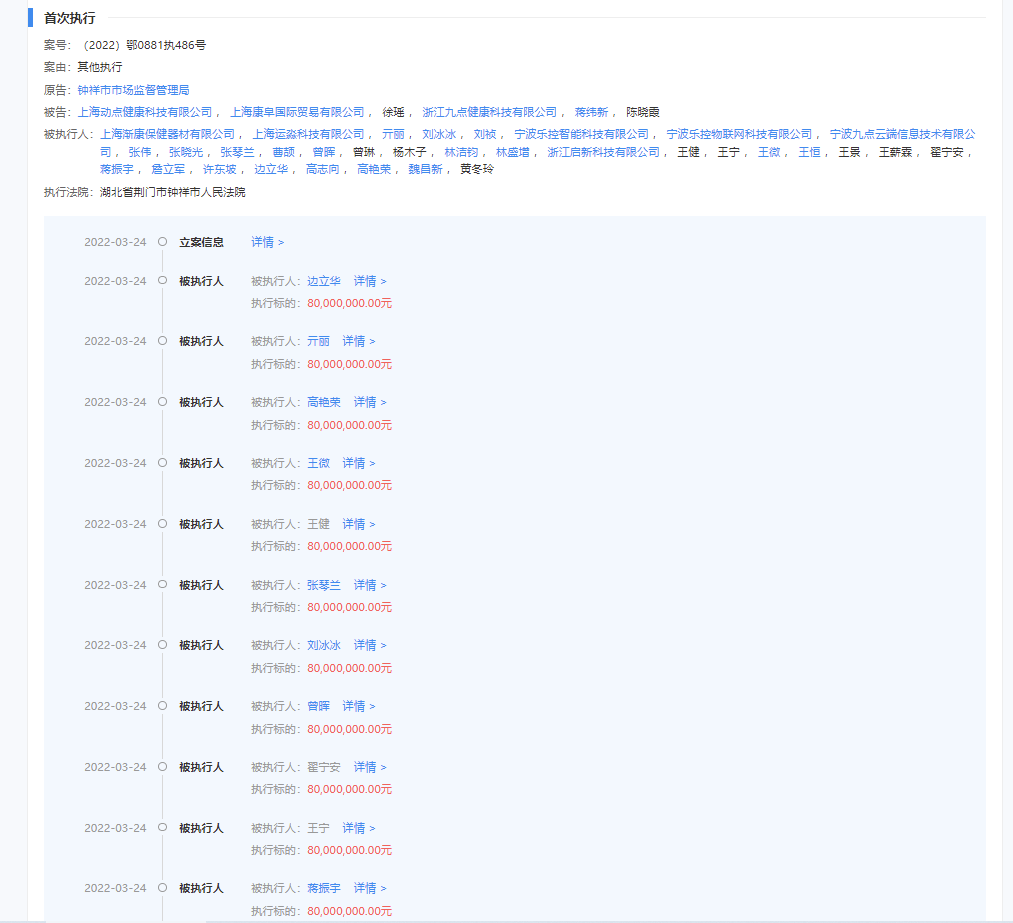Click 张琴兰 name in timeline
Screen dimensions: 1013x923
coord(324,585)
